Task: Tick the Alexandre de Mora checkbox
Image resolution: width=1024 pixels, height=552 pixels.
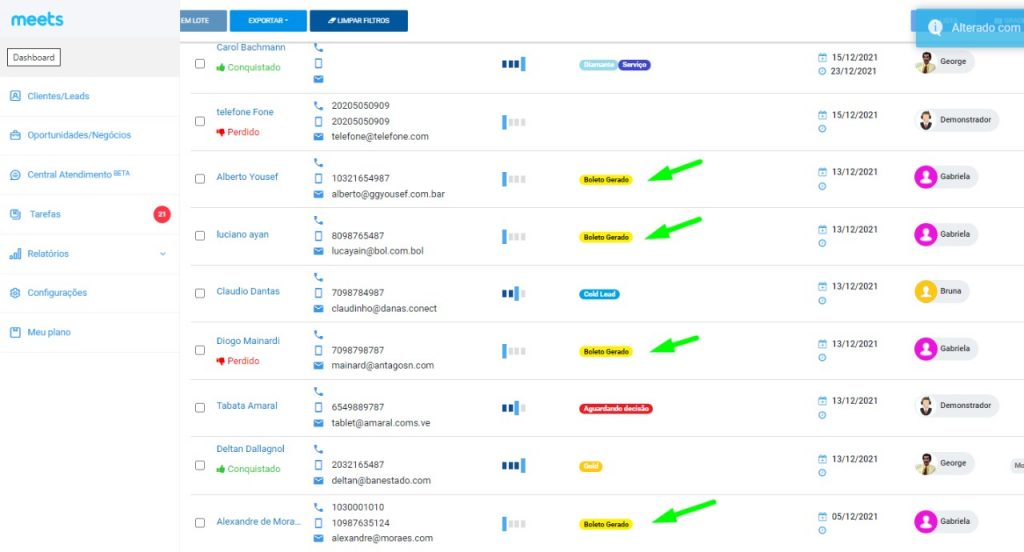Action: point(200,523)
